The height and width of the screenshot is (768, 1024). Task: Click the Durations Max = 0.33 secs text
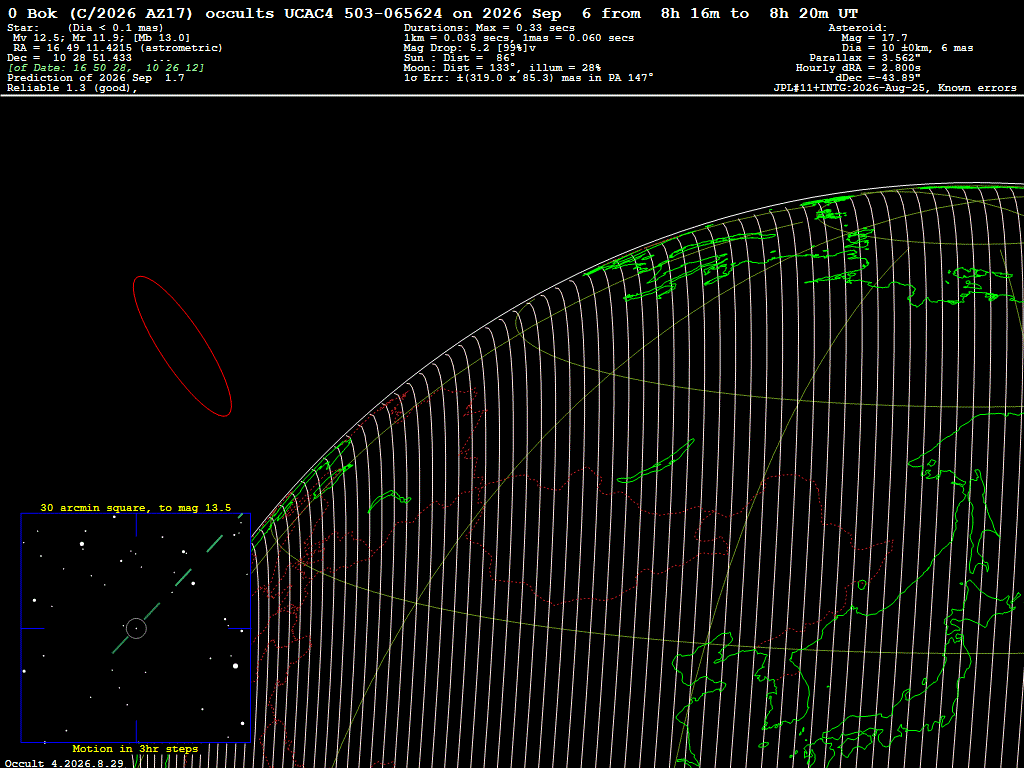click(x=489, y=28)
